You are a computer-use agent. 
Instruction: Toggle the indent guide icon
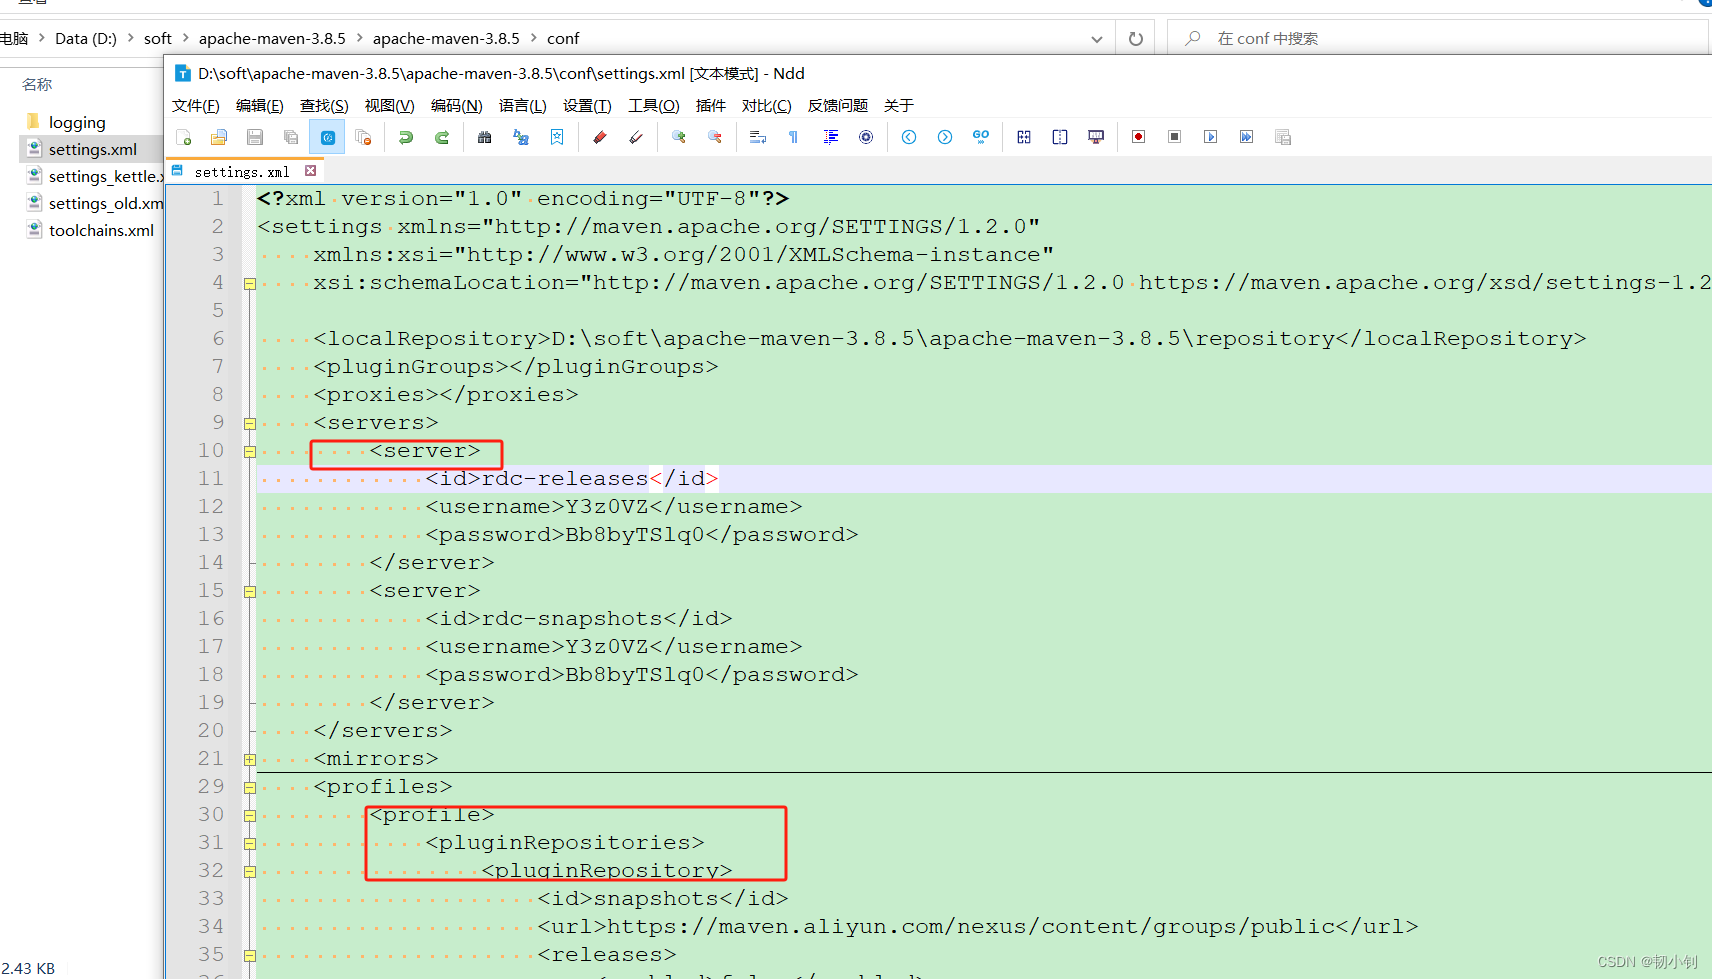click(830, 137)
